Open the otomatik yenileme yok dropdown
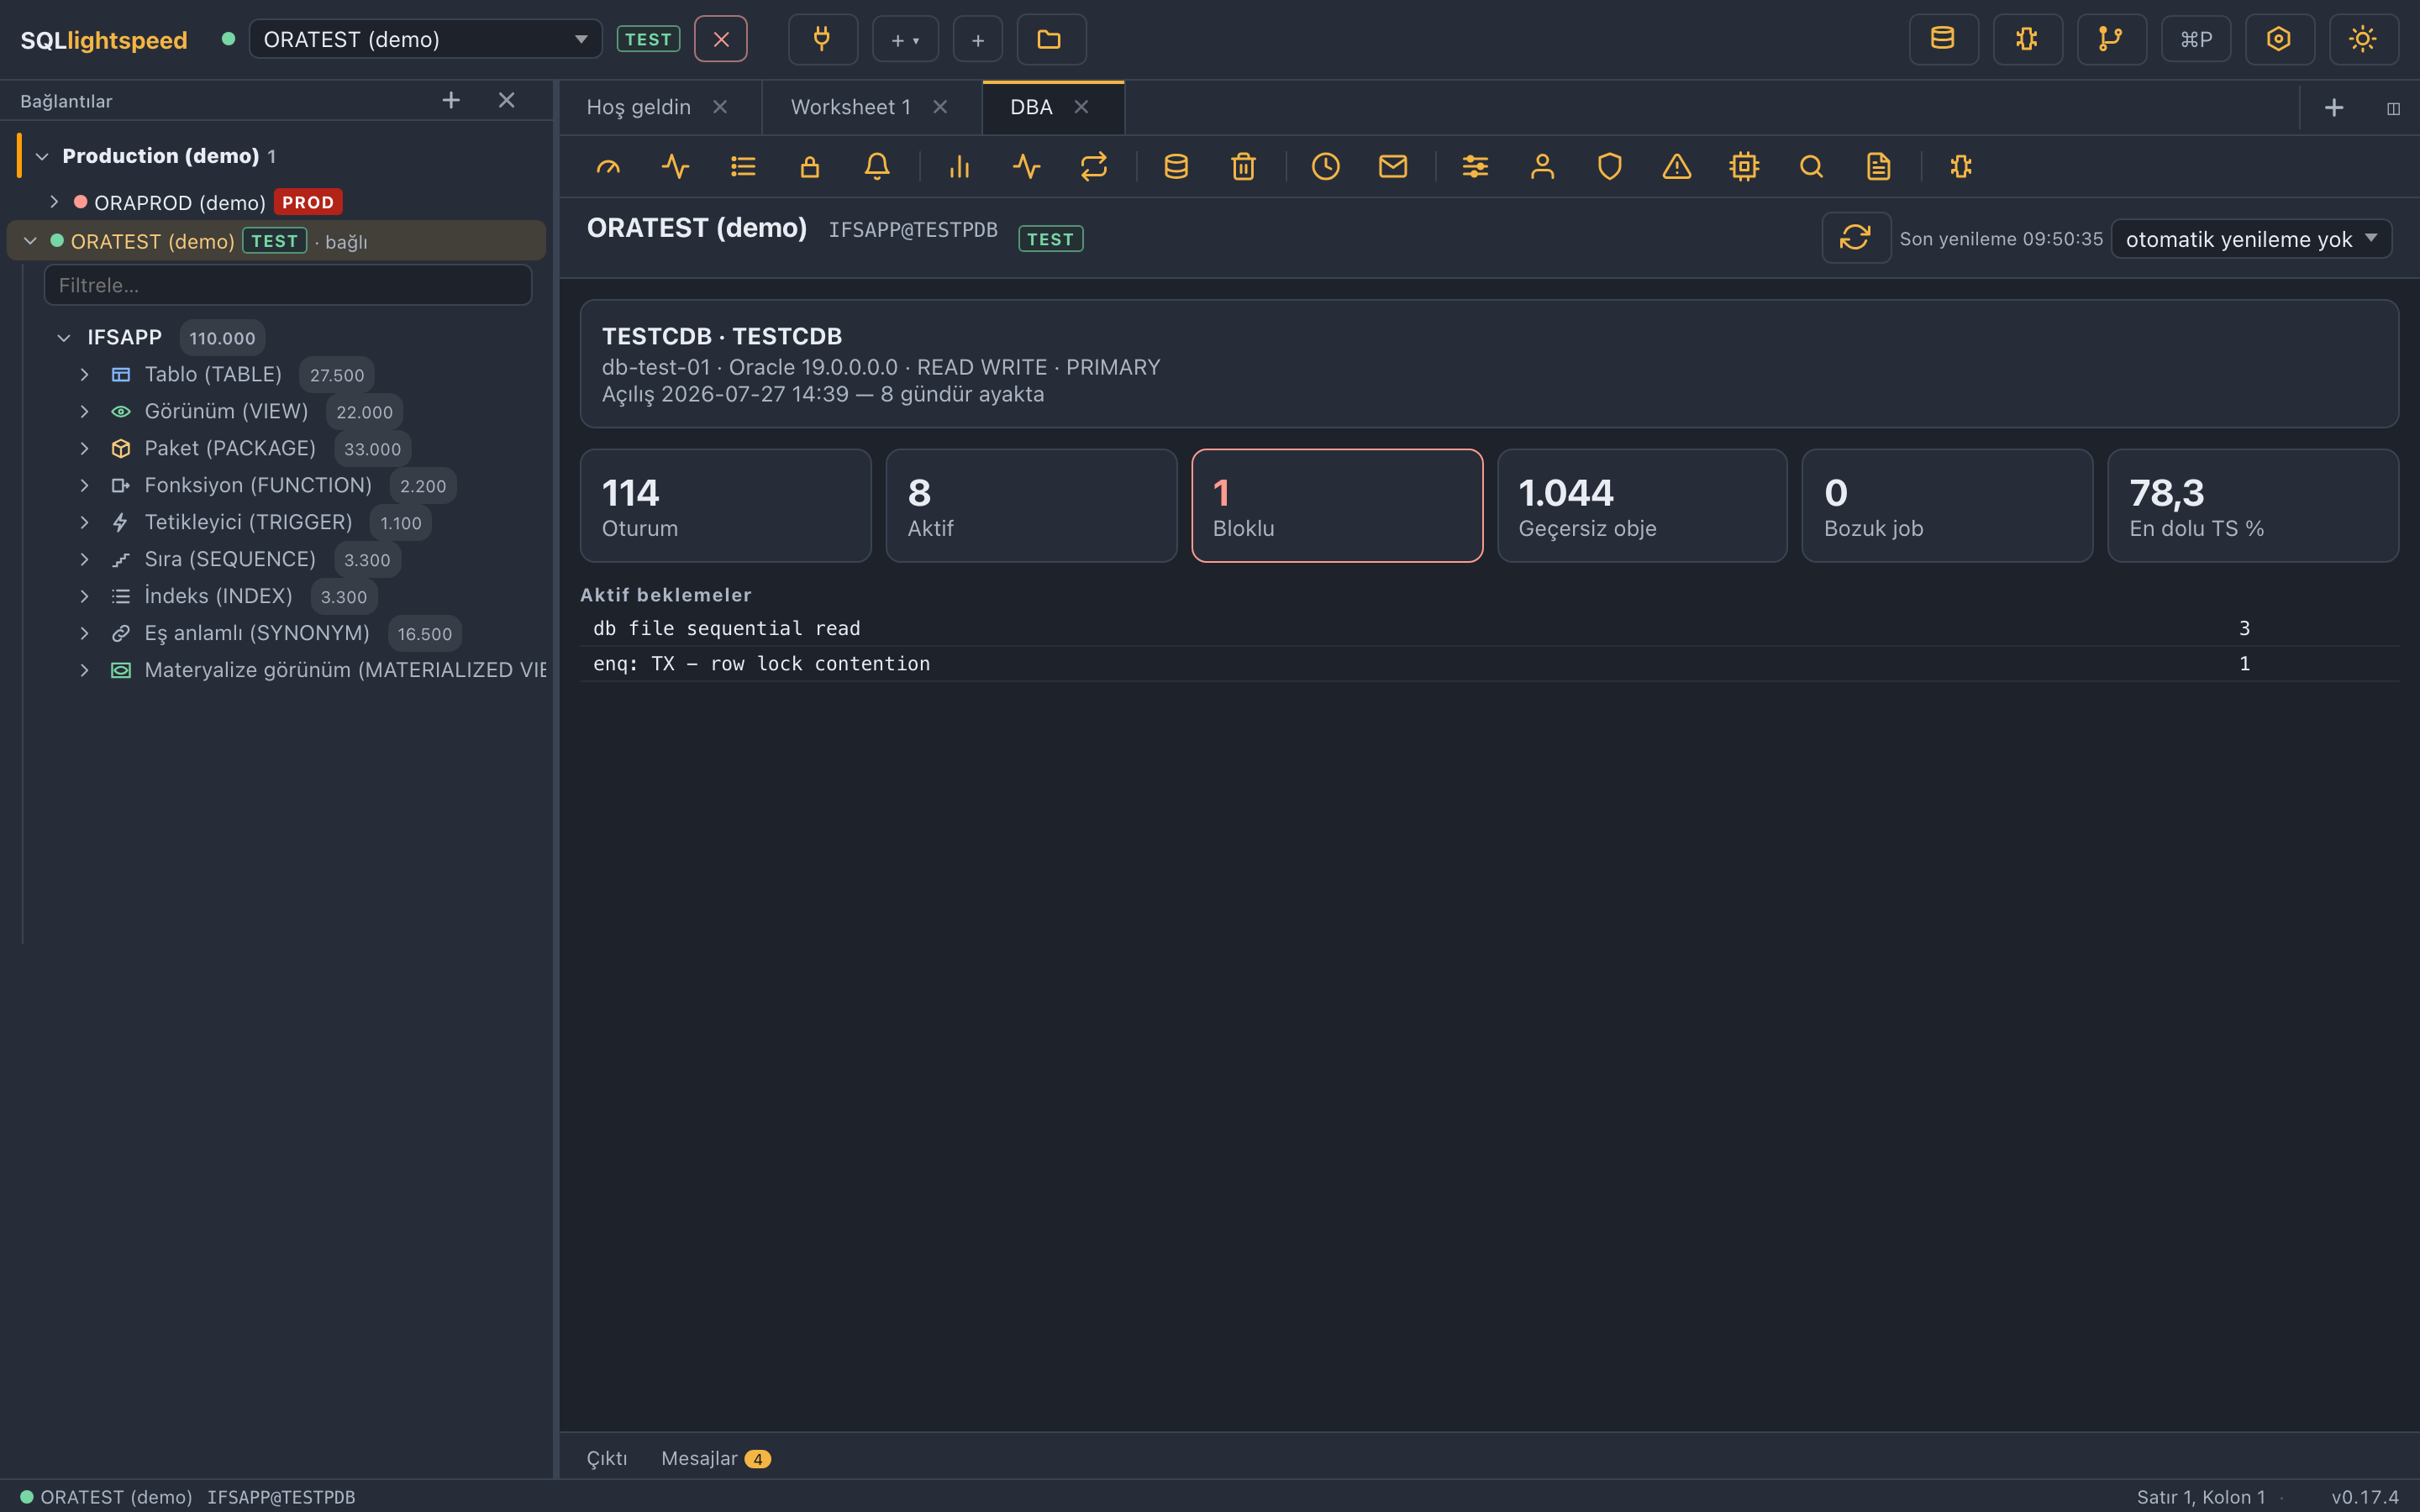Viewport: 2420px width, 1512px height. click(2251, 239)
